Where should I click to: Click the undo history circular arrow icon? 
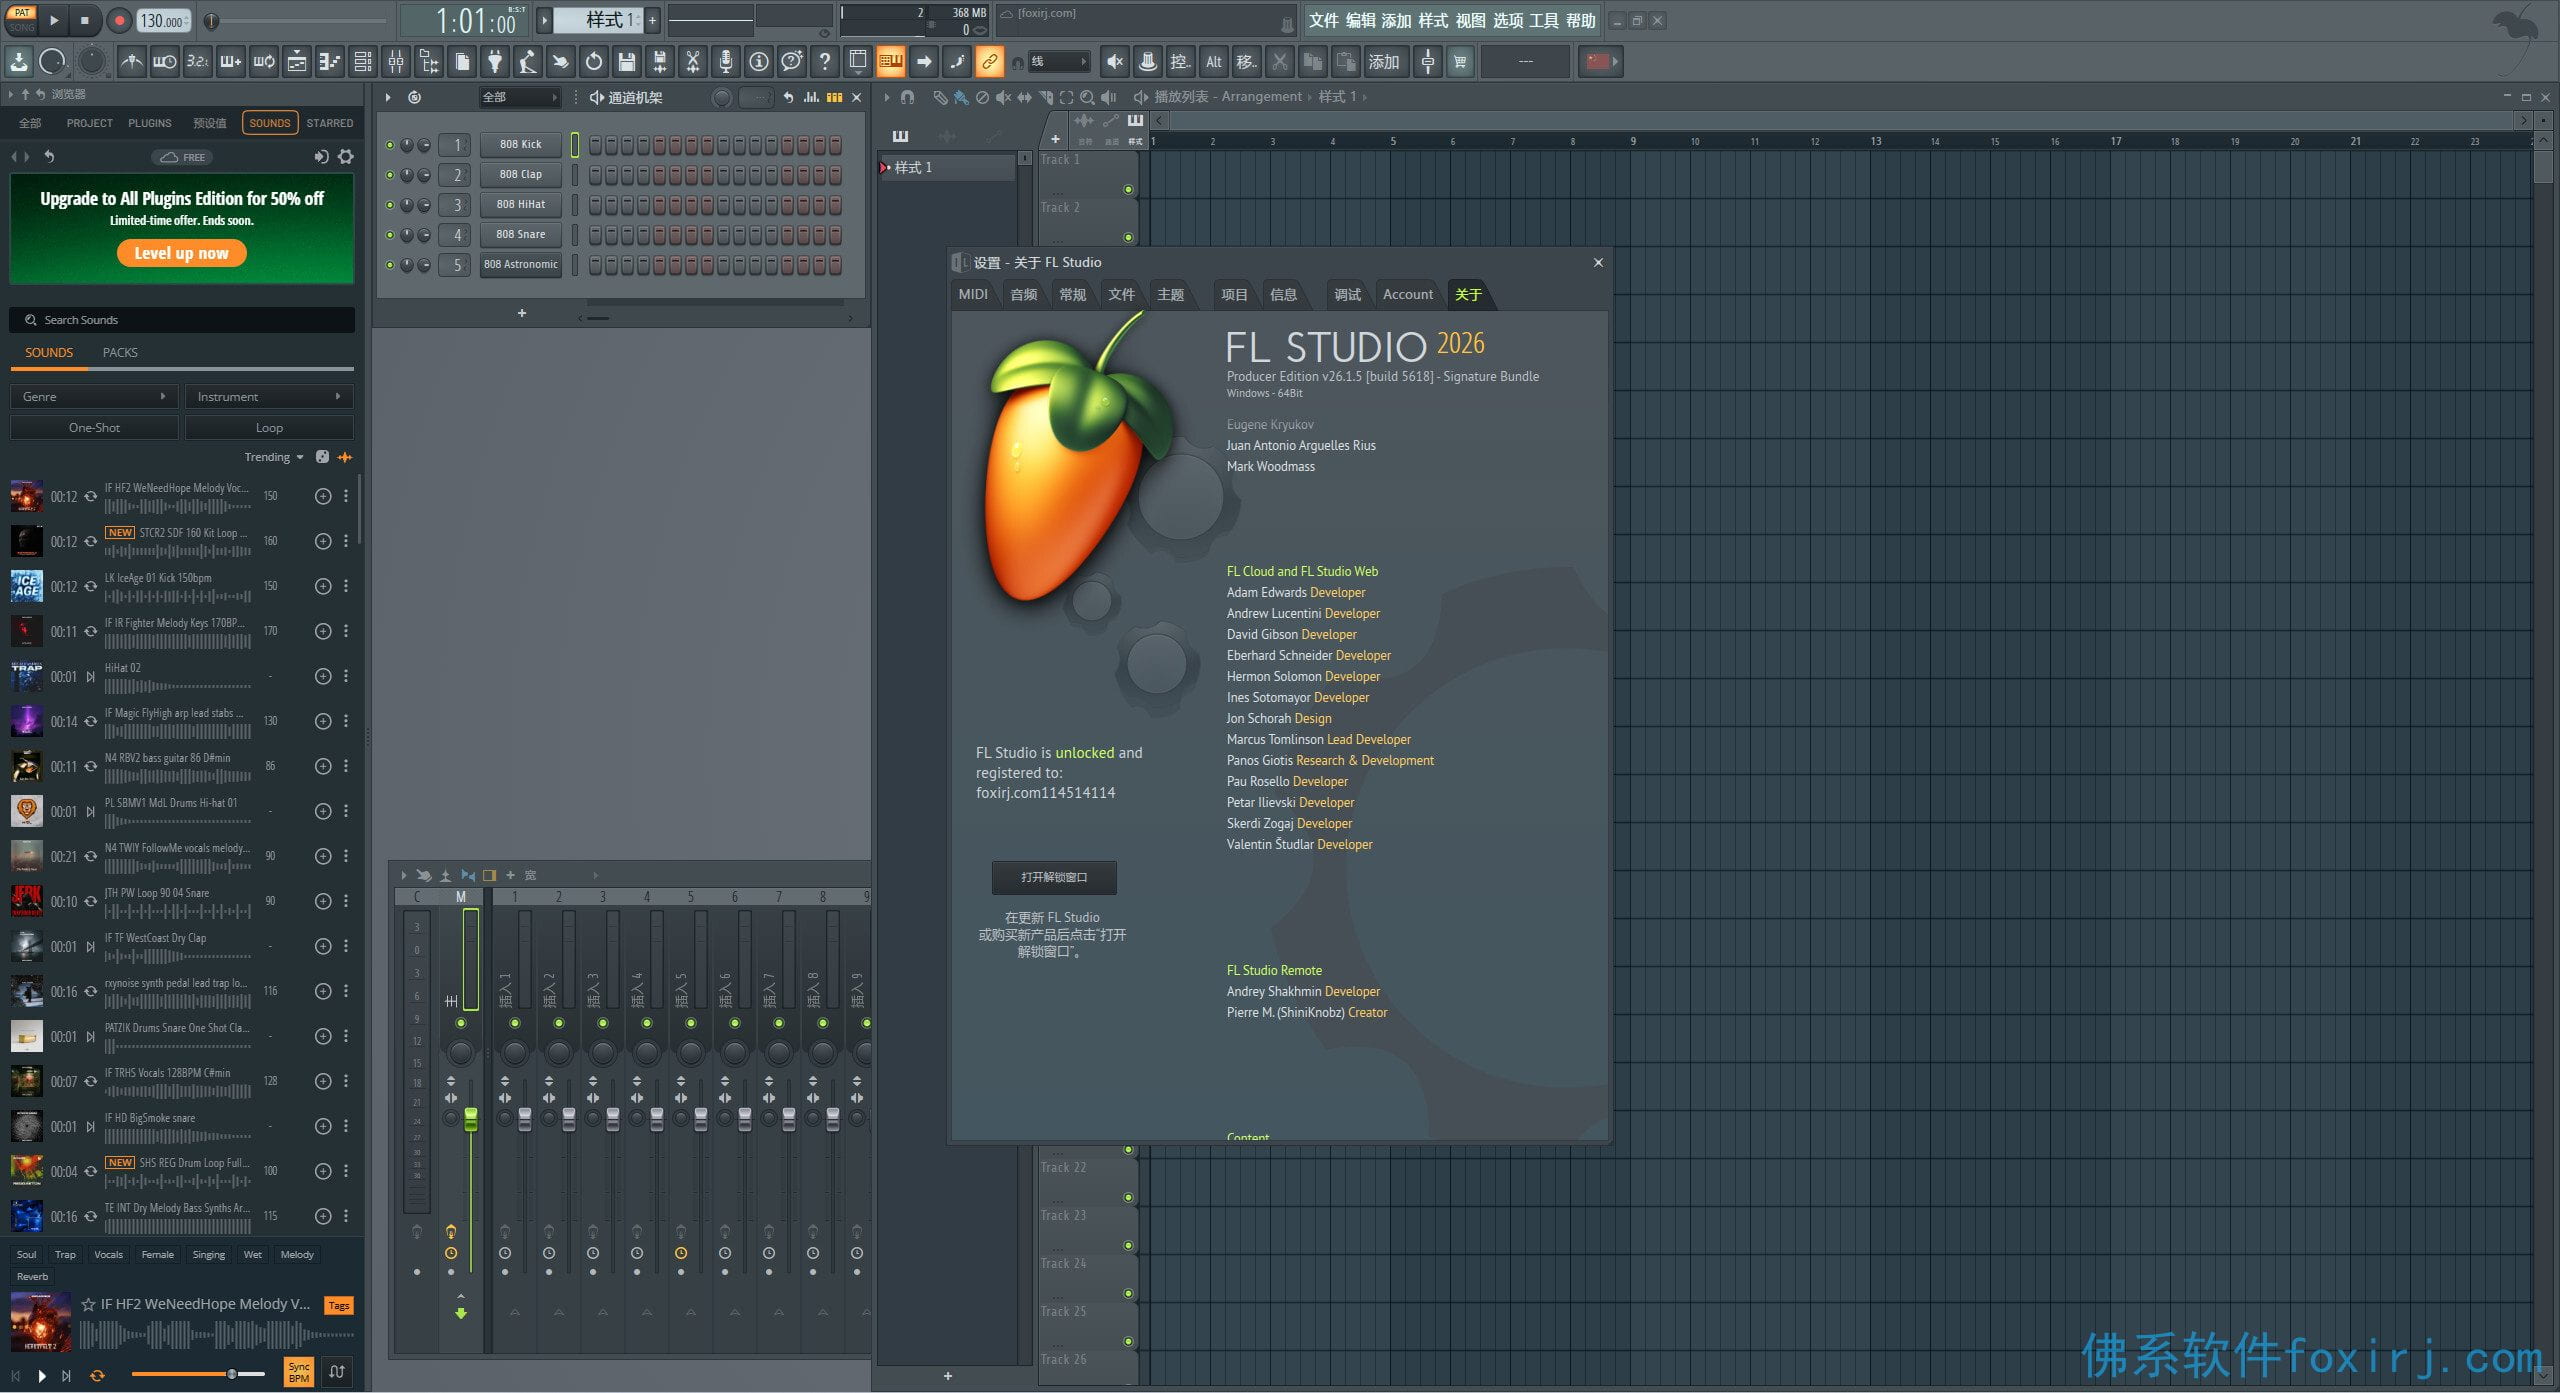pyautogui.click(x=594, y=62)
